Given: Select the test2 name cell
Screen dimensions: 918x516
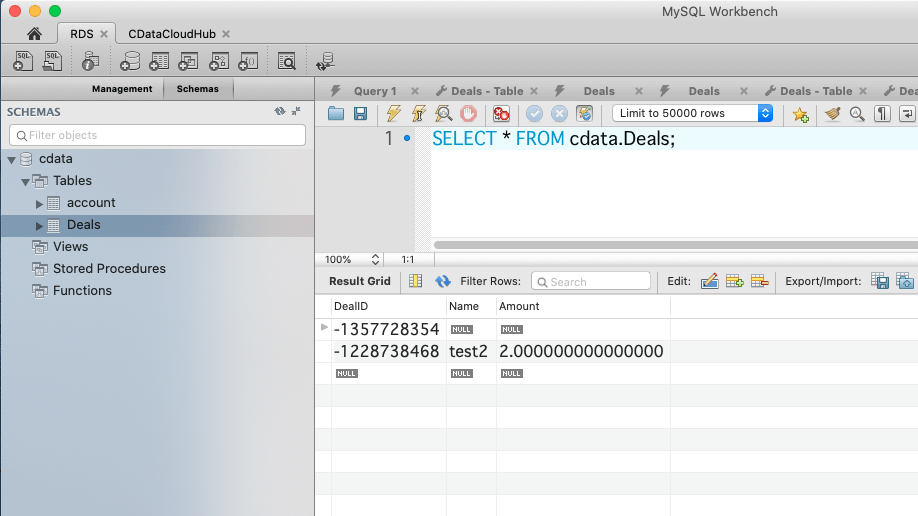Looking at the screenshot, I should (471, 351).
